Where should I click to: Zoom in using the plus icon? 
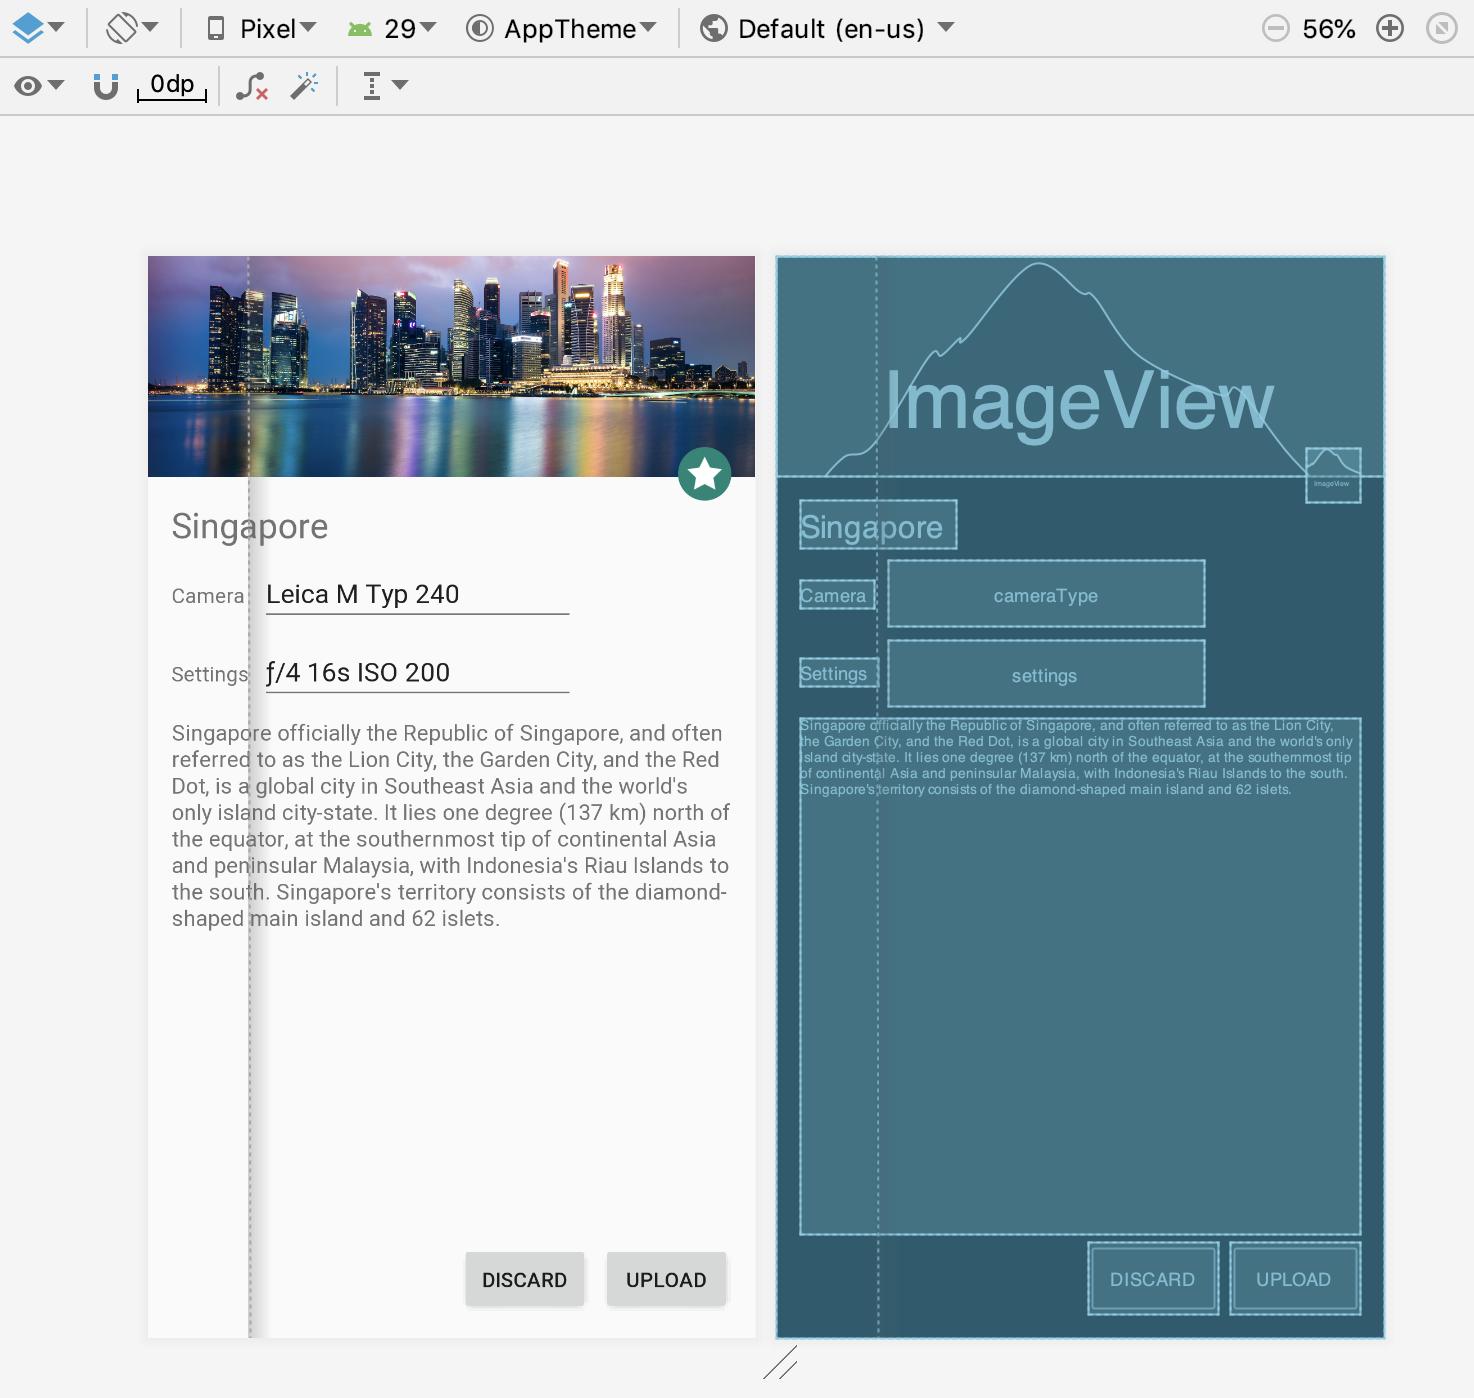point(1390,29)
